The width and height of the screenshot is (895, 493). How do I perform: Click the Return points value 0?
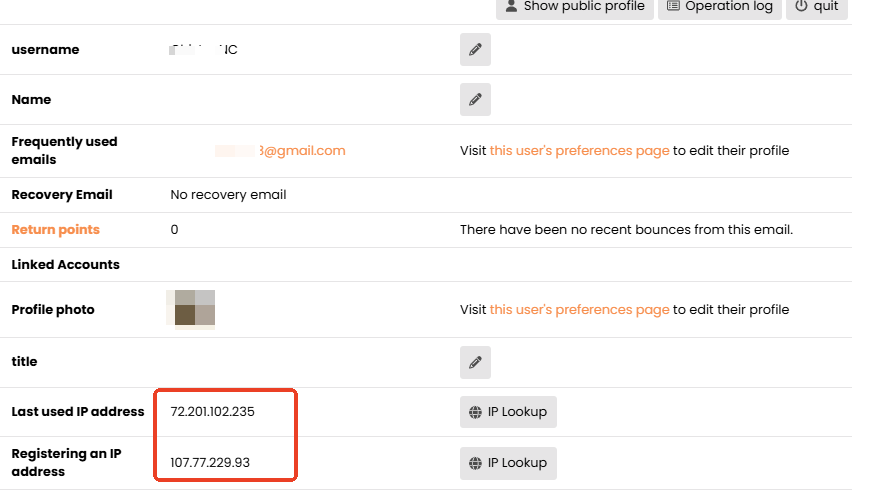coord(174,230)
